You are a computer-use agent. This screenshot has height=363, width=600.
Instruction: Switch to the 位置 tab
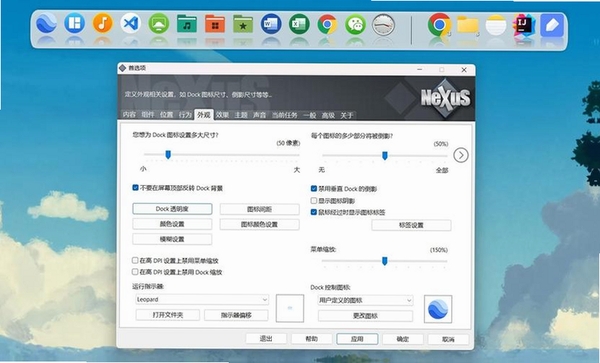point(166,114)
